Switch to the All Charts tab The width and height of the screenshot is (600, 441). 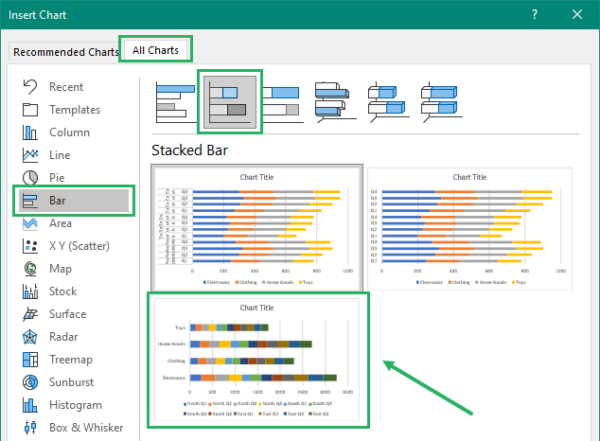tap(155, 49)
